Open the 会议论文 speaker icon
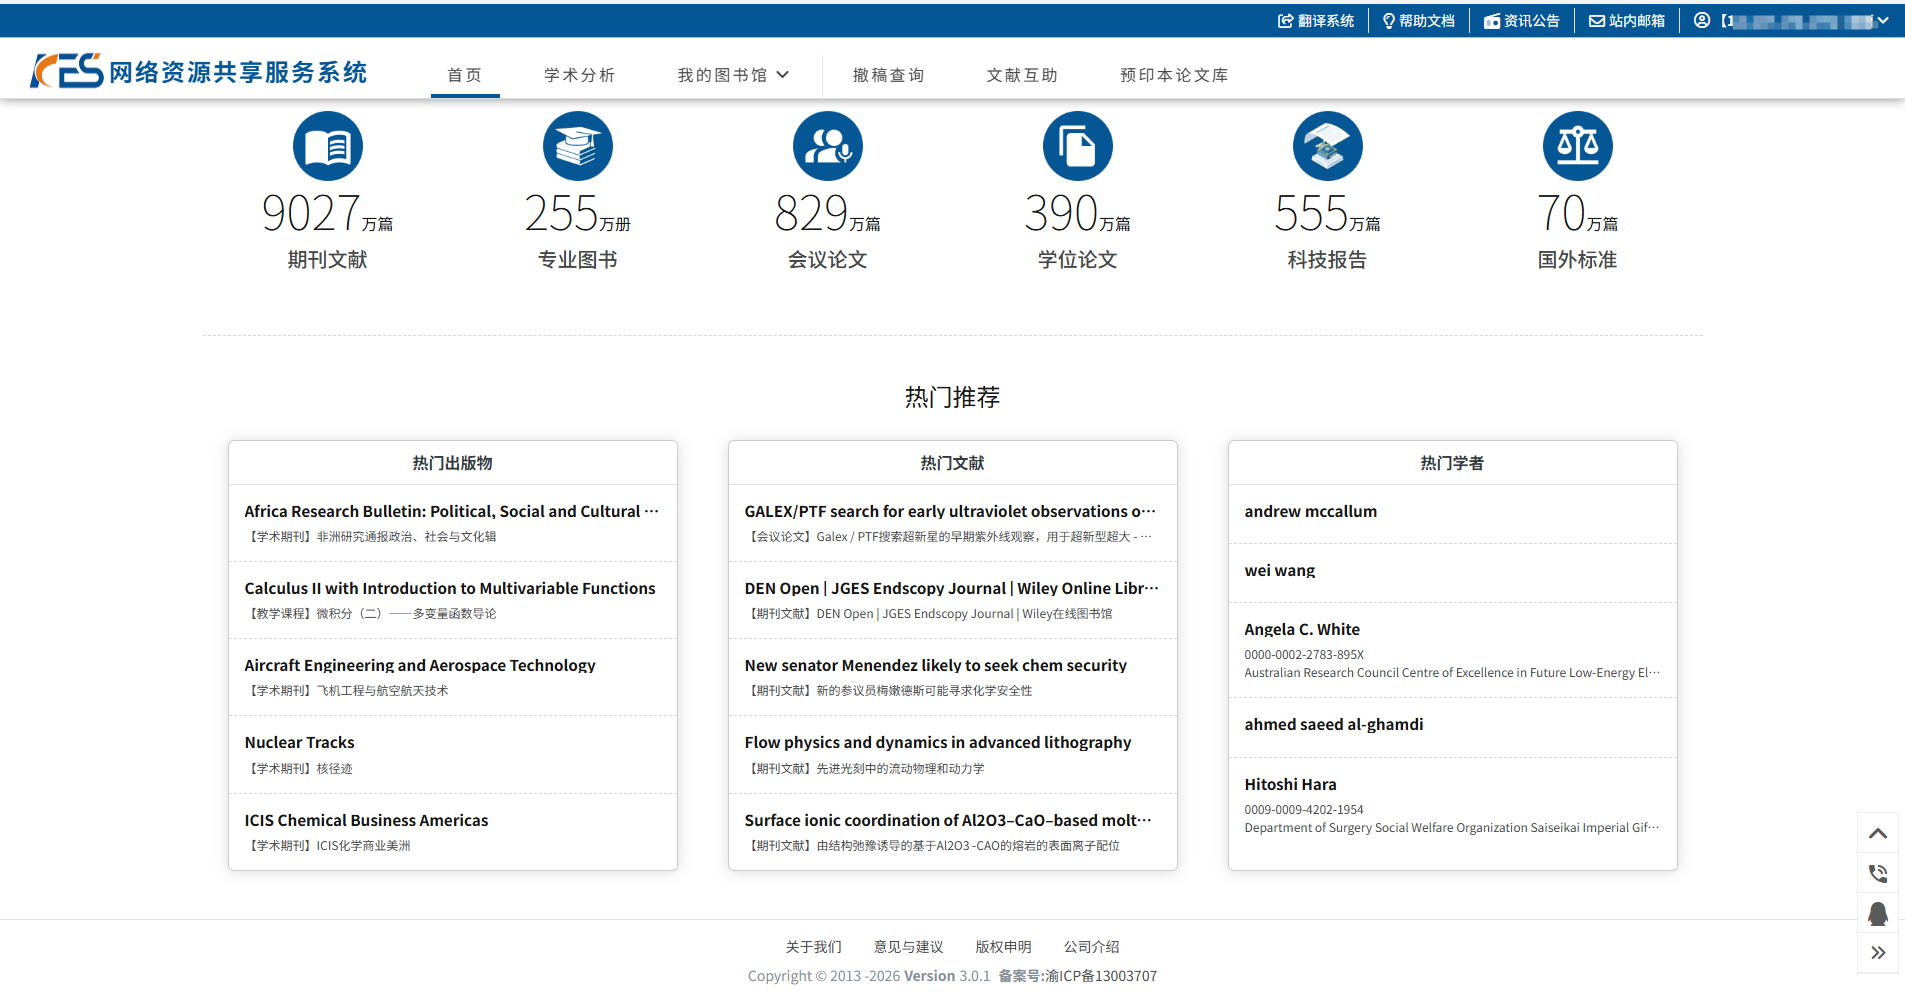 (828, 146)
